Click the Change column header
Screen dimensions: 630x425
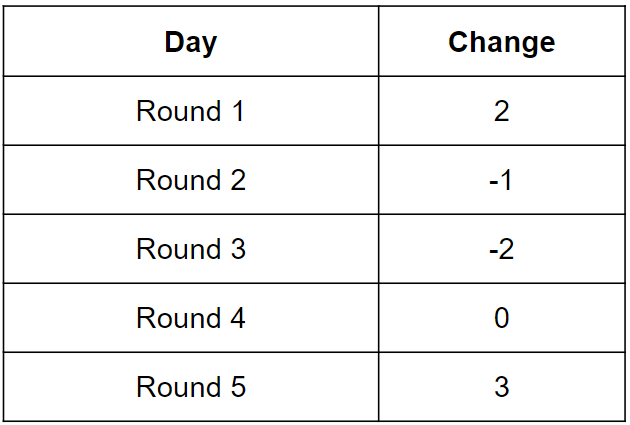pyautogui.click(x=501, y=42)
